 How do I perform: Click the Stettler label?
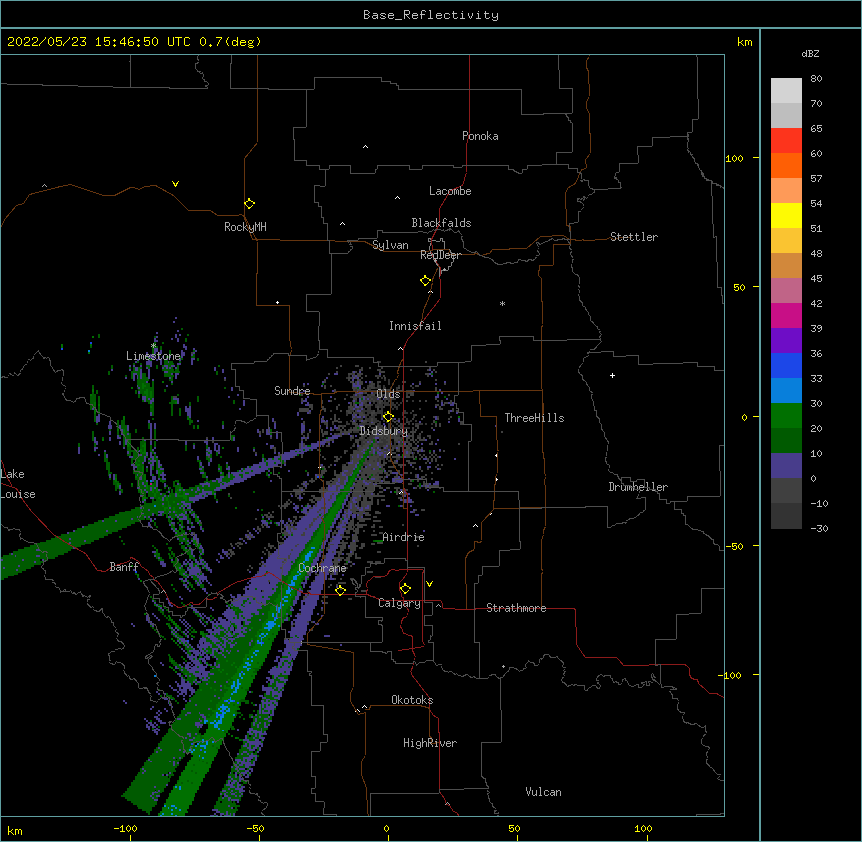(633, 237)
